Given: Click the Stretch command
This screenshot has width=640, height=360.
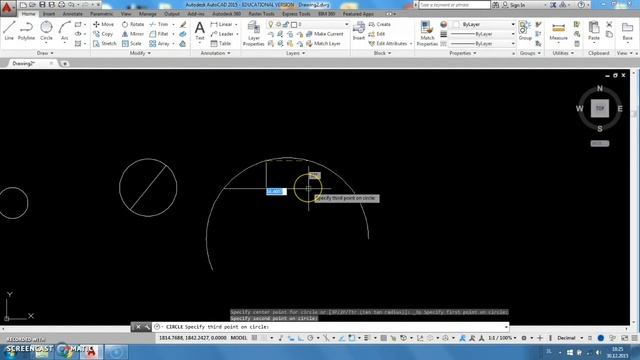Looking at the screenshot, I should click(x=105, y=43).
